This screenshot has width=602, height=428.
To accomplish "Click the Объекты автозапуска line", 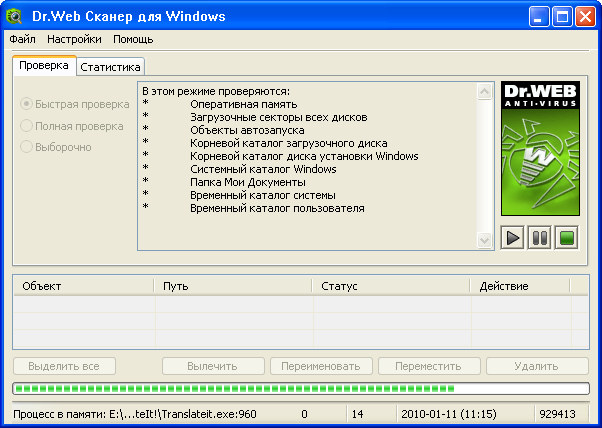I will (247, 131).
